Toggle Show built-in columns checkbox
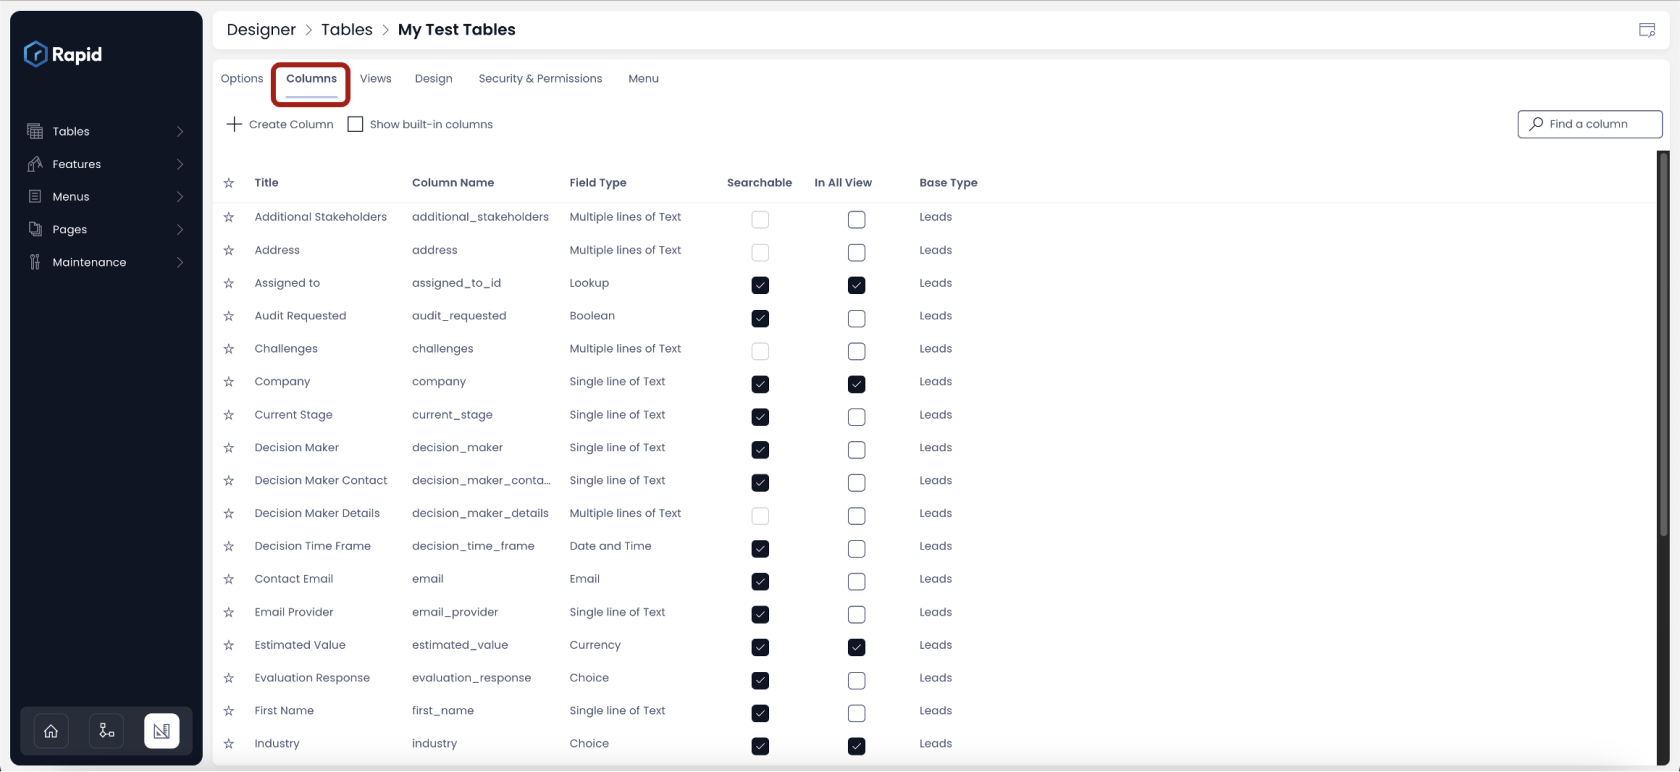 point(355,124)
